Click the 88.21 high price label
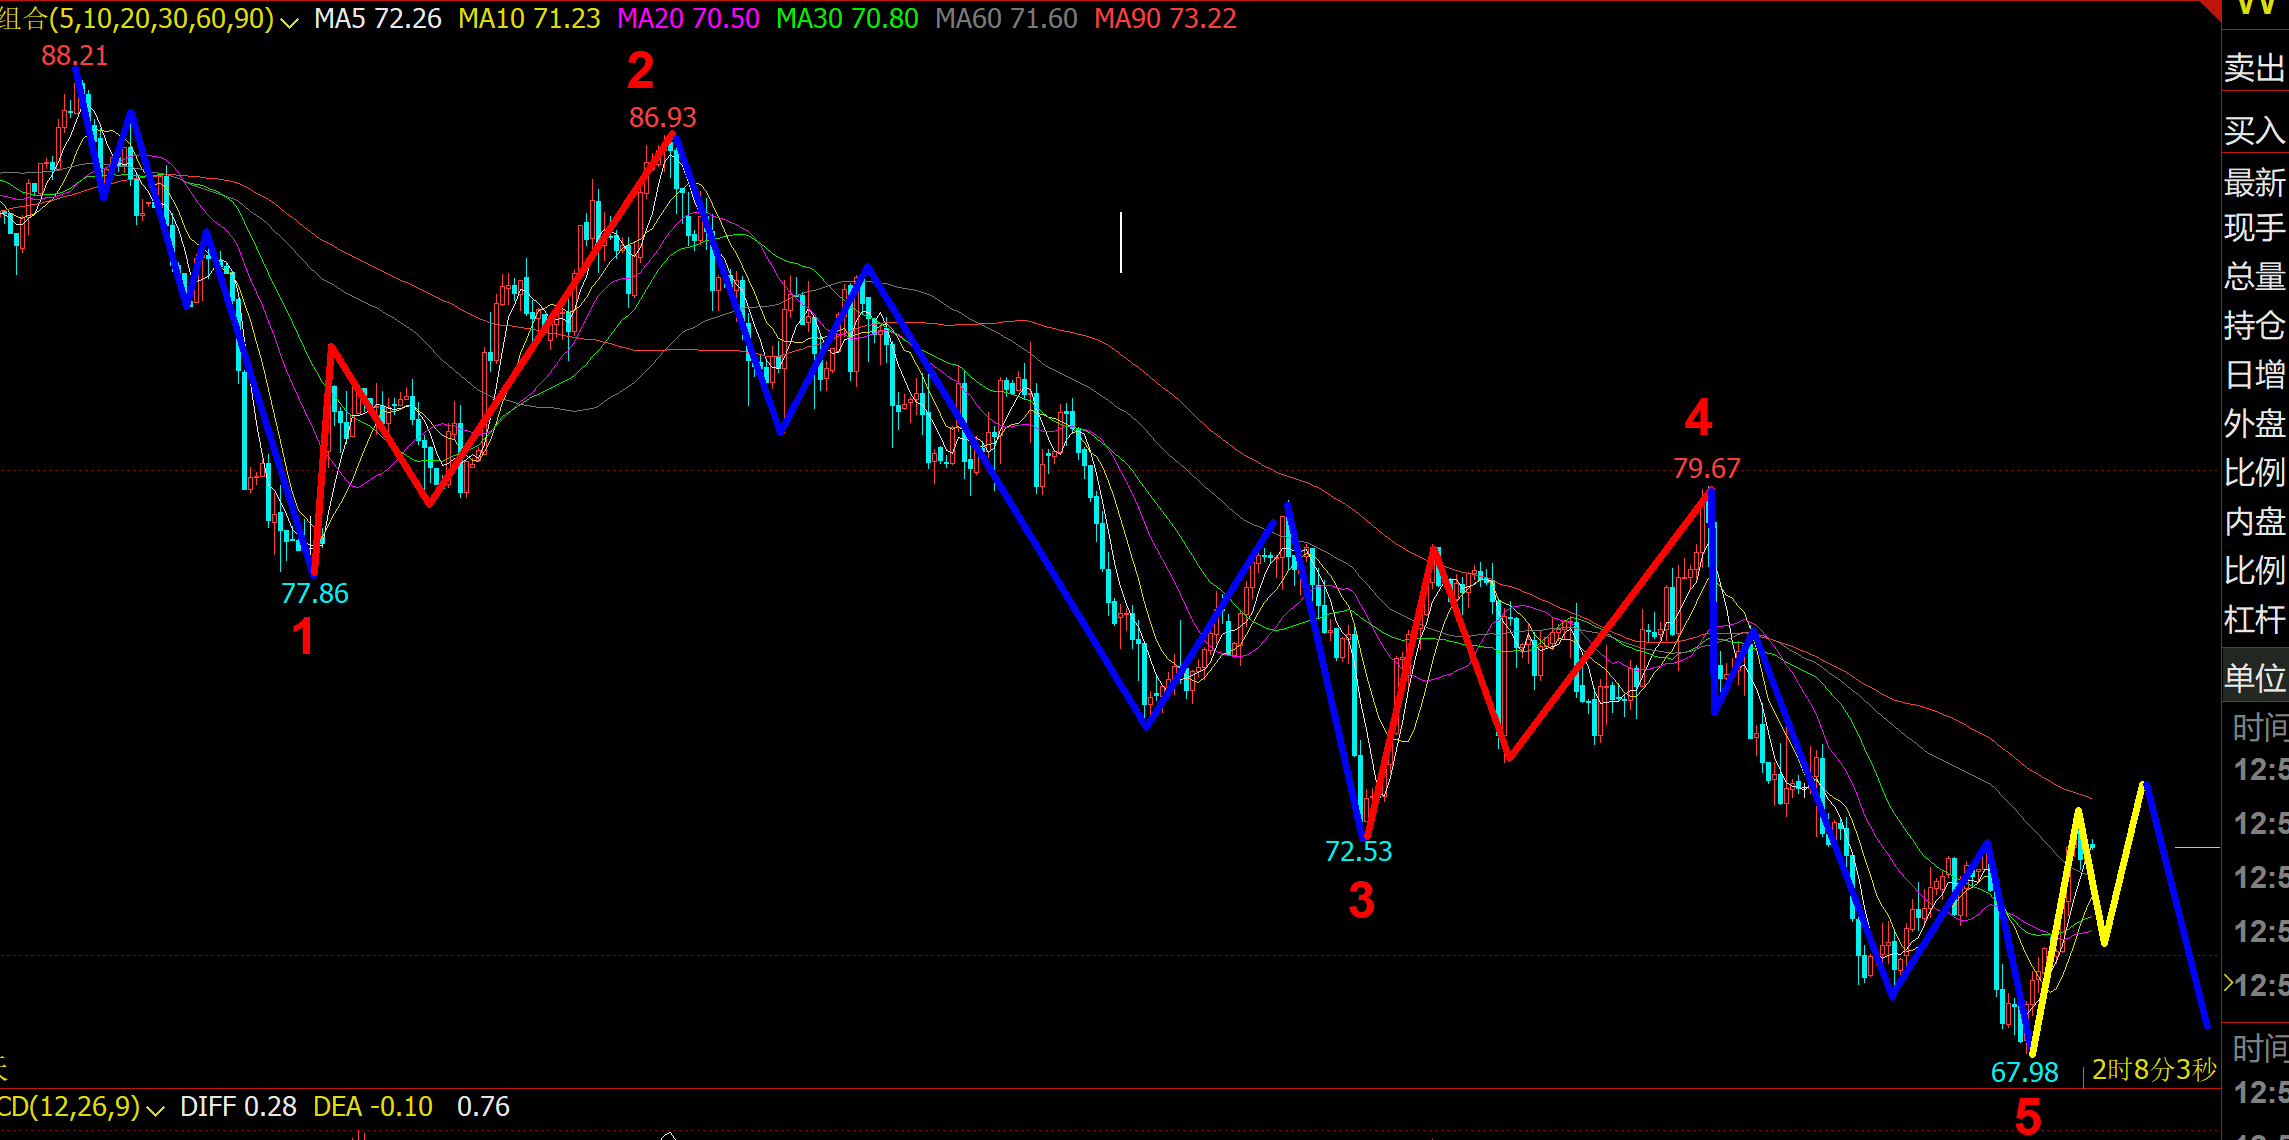2289x1140 pixels. 74,56
